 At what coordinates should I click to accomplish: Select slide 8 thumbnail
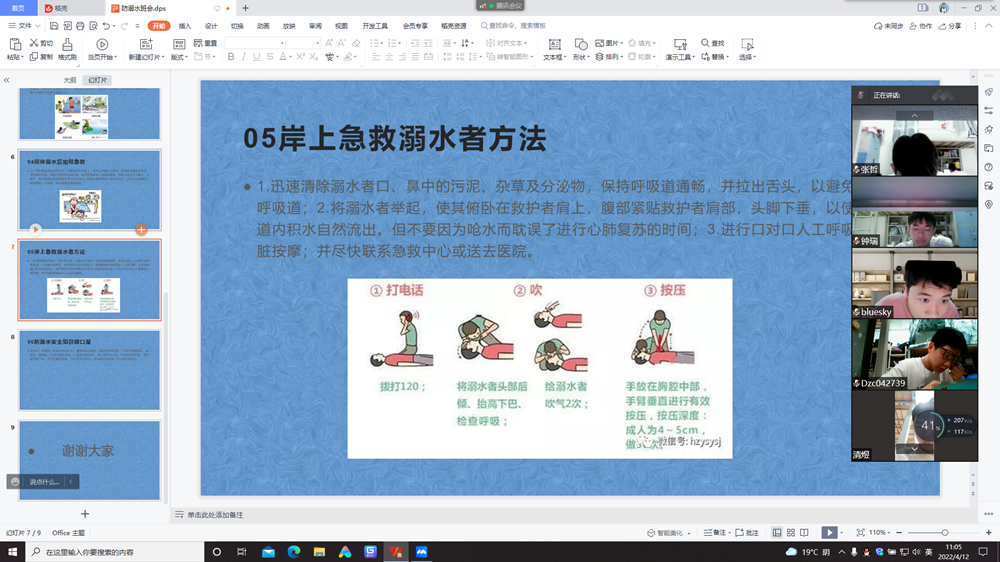89,370
